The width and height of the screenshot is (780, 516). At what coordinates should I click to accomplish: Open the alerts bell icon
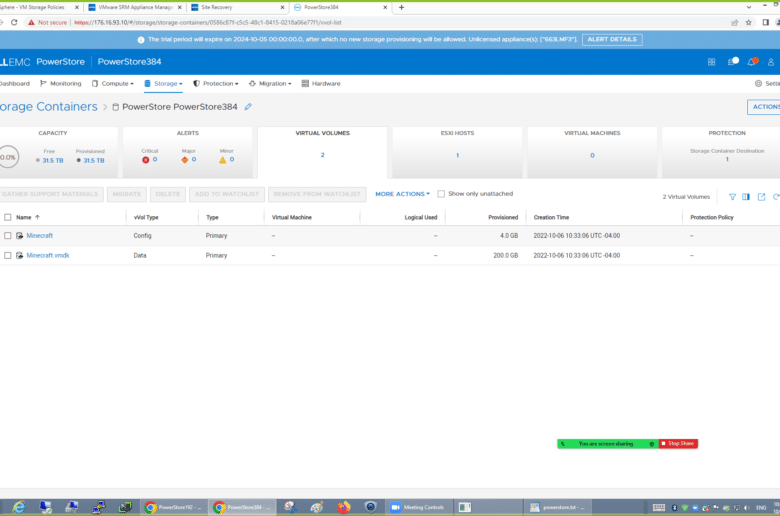point(752,62)
